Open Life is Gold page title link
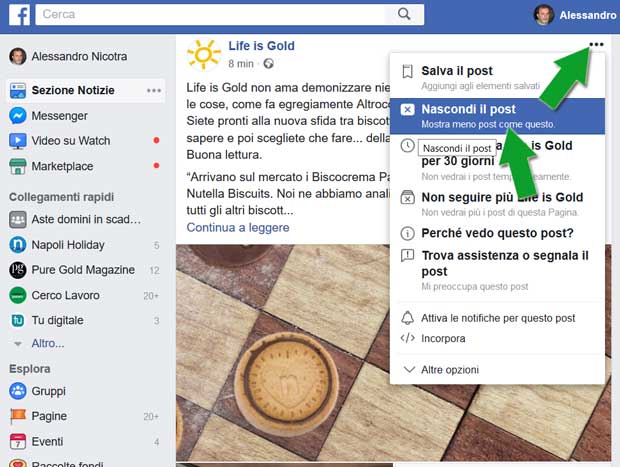The image size is (620, 467). tap(261, 46)
